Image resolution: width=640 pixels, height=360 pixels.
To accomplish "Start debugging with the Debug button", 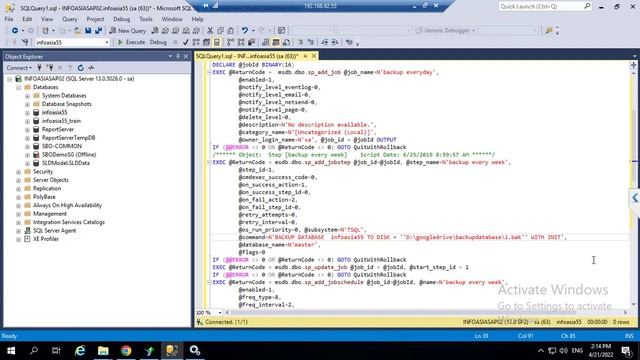I will 158,42.
